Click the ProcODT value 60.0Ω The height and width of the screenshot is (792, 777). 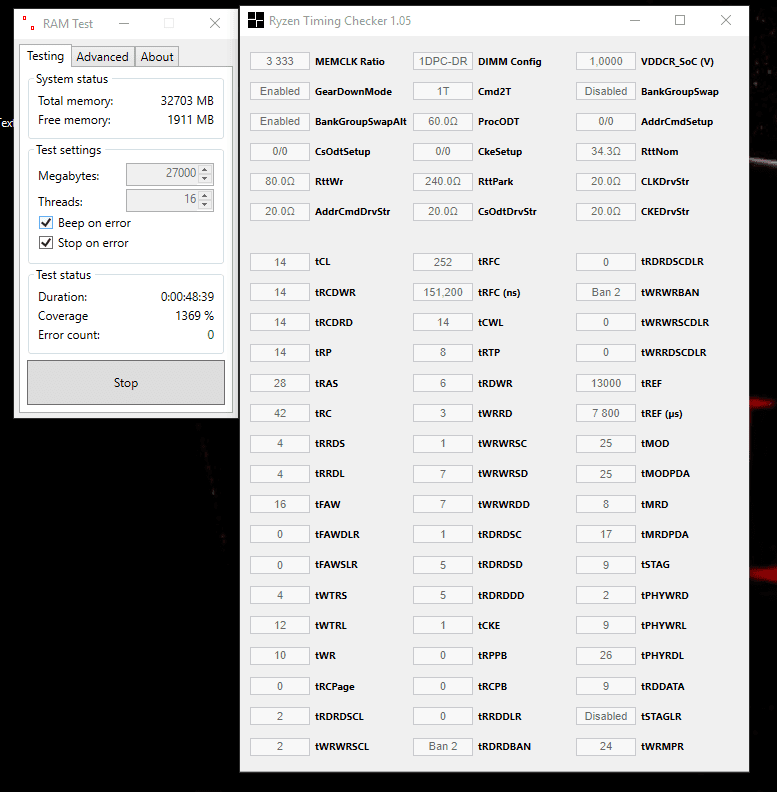pyautogui.click(x=443, y=121)
